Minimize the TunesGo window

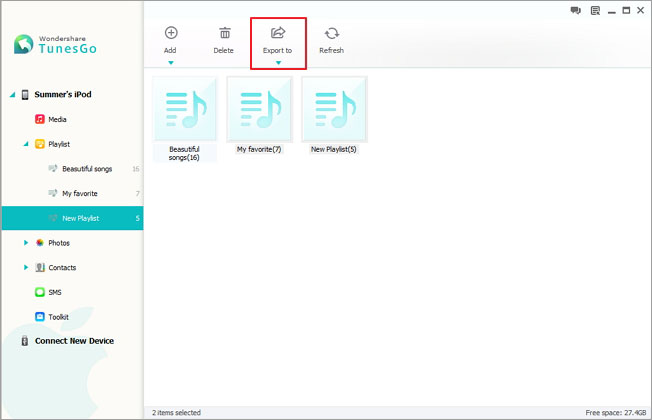(611, 13)
